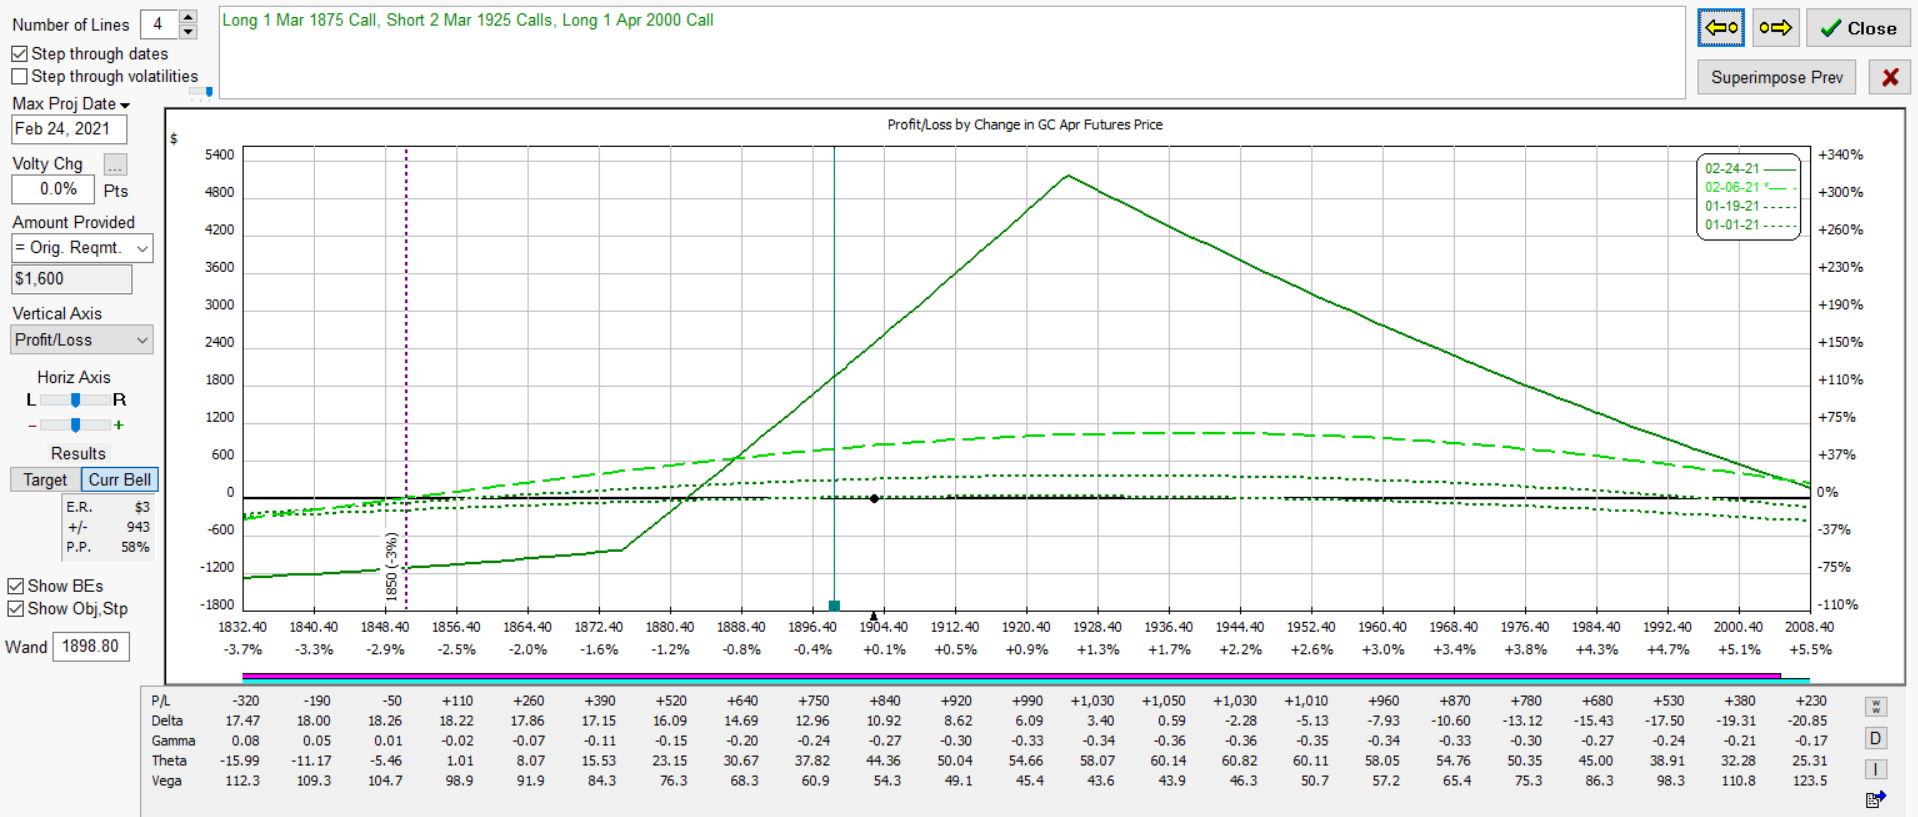Viewport: 1918px width, 817px height.
Task: Decrease Number of Lines with down arrow
Action: 187,31
